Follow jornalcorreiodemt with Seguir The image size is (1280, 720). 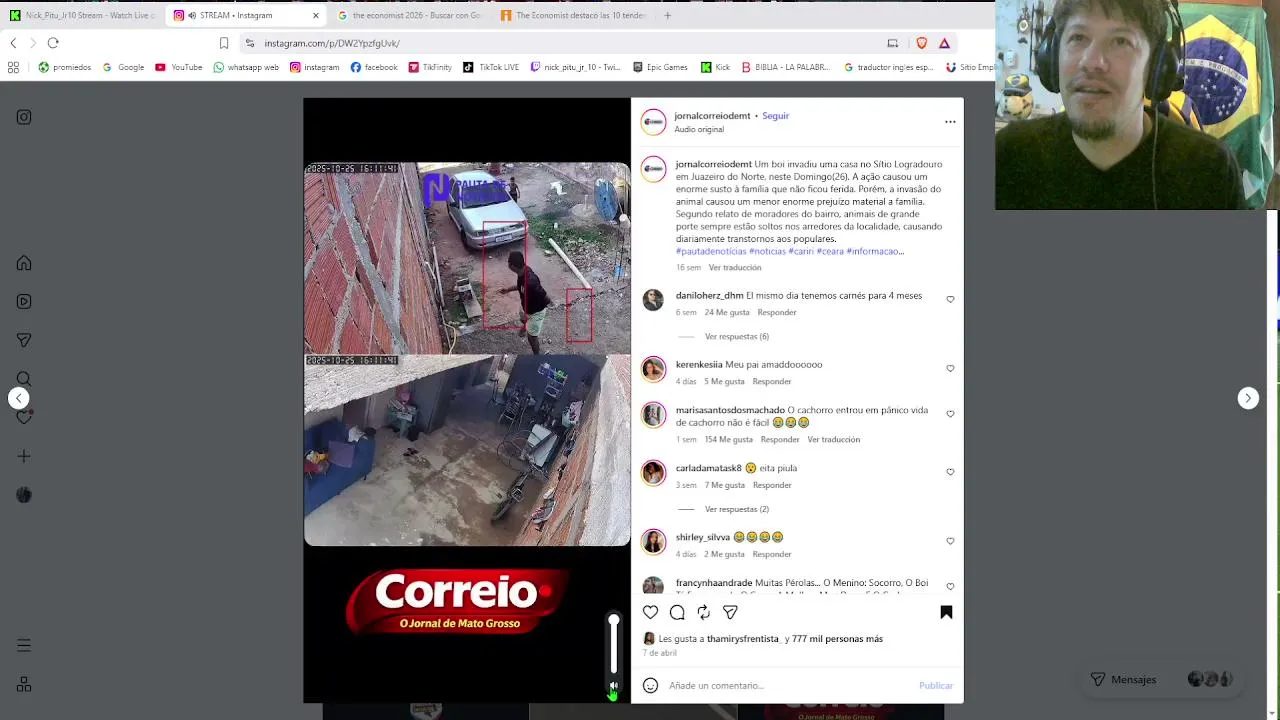pyautogui.click(x=775, y=116)
